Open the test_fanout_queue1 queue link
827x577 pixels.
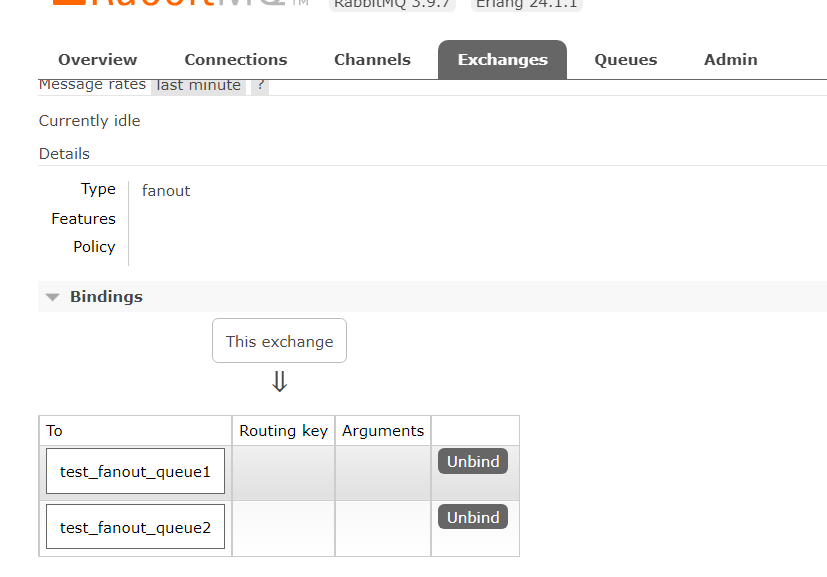[135, 472]
